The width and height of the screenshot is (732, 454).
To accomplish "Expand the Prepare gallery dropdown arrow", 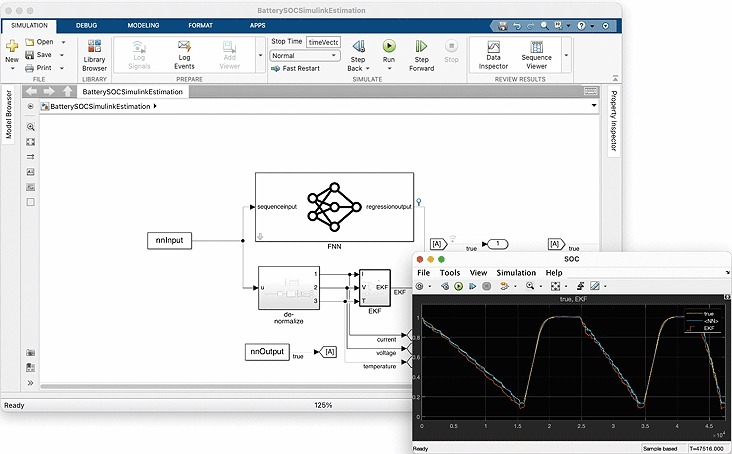I will click(260, 55).
